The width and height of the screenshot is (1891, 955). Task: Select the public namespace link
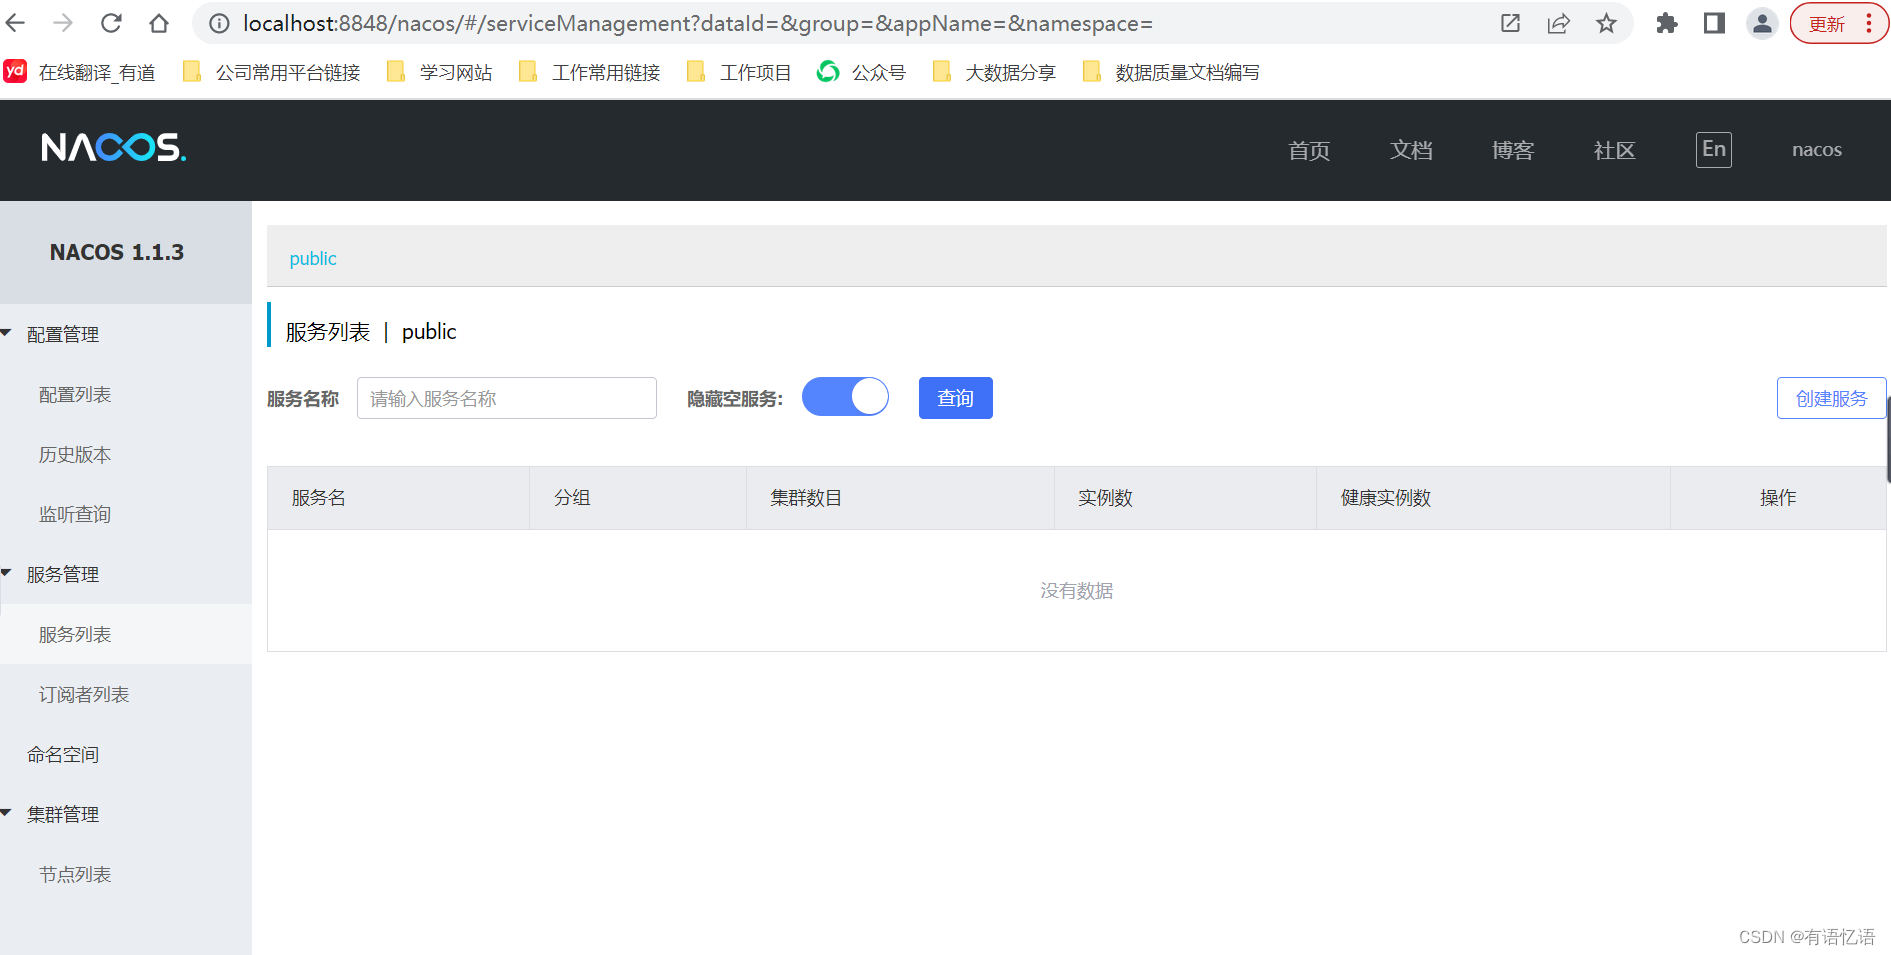(x=313, y=259)
